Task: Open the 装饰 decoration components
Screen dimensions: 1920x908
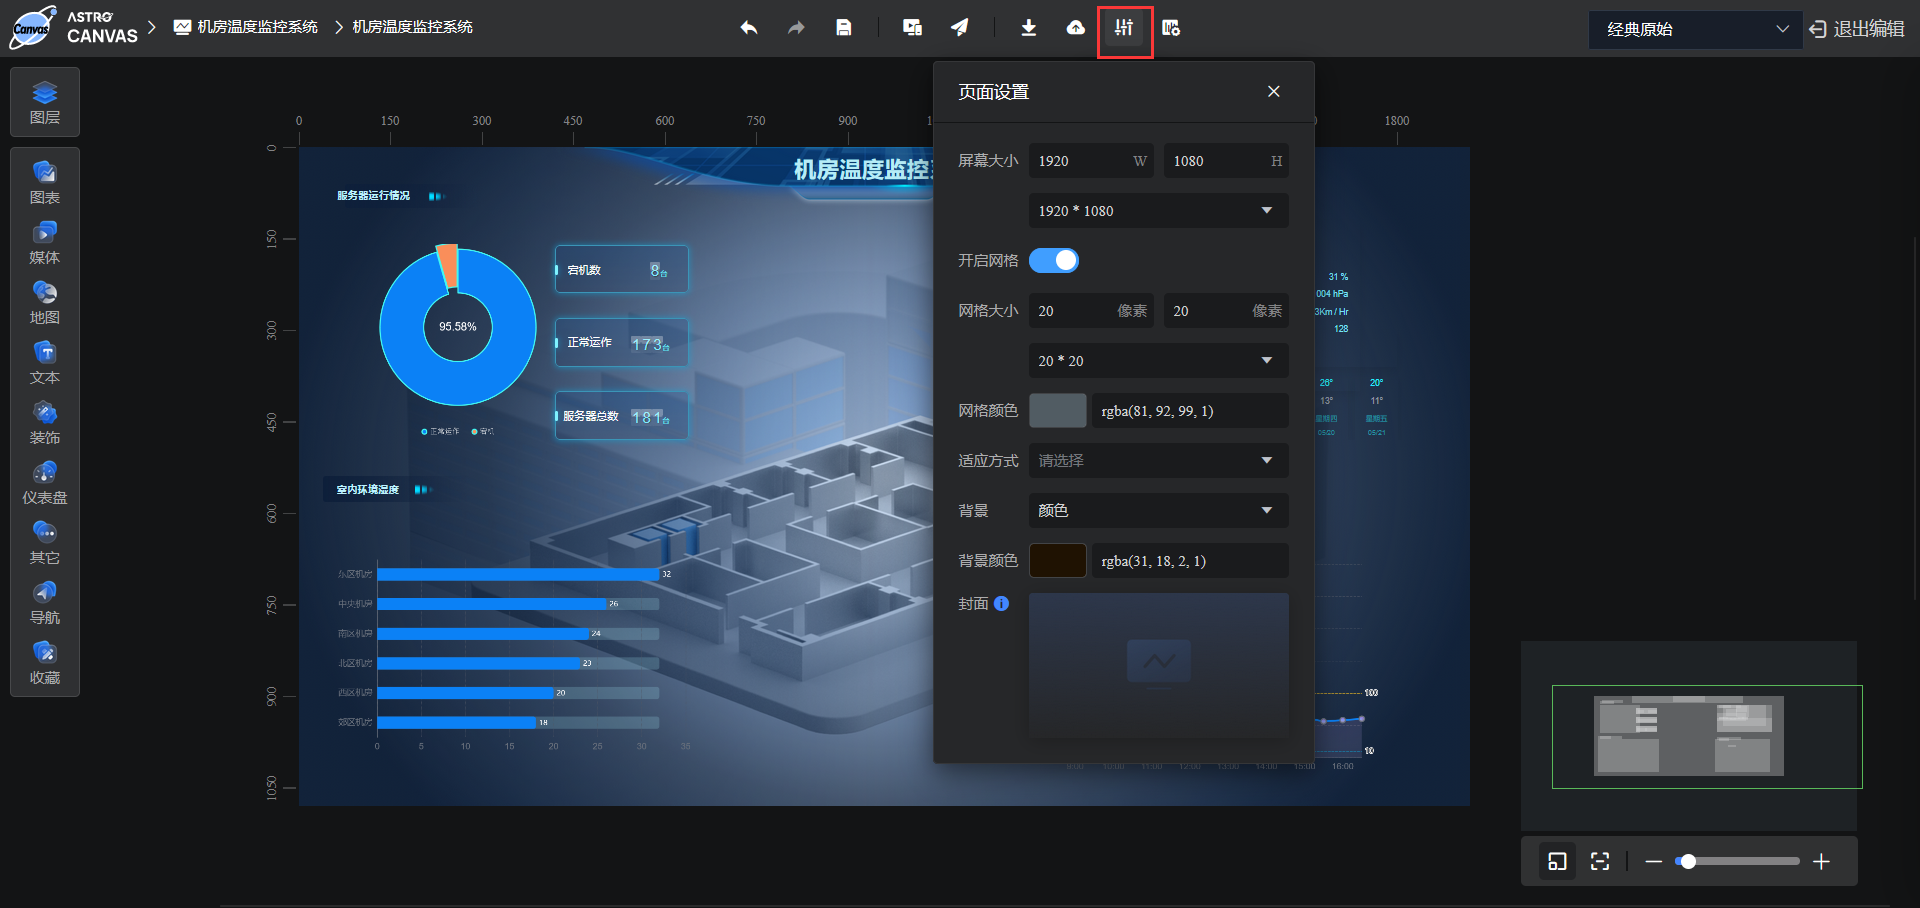Action: (x=45, y=423)
